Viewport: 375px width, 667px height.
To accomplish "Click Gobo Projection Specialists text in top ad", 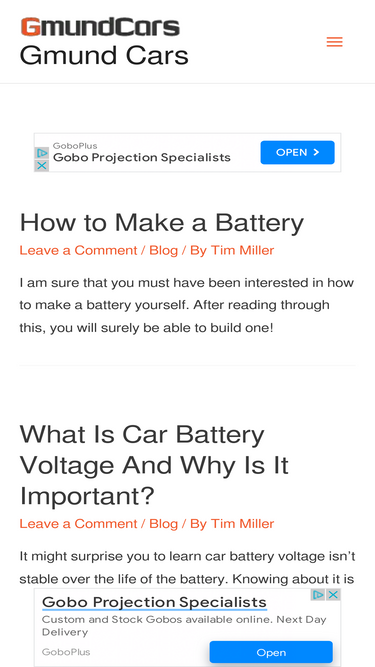I will point(142,157).
